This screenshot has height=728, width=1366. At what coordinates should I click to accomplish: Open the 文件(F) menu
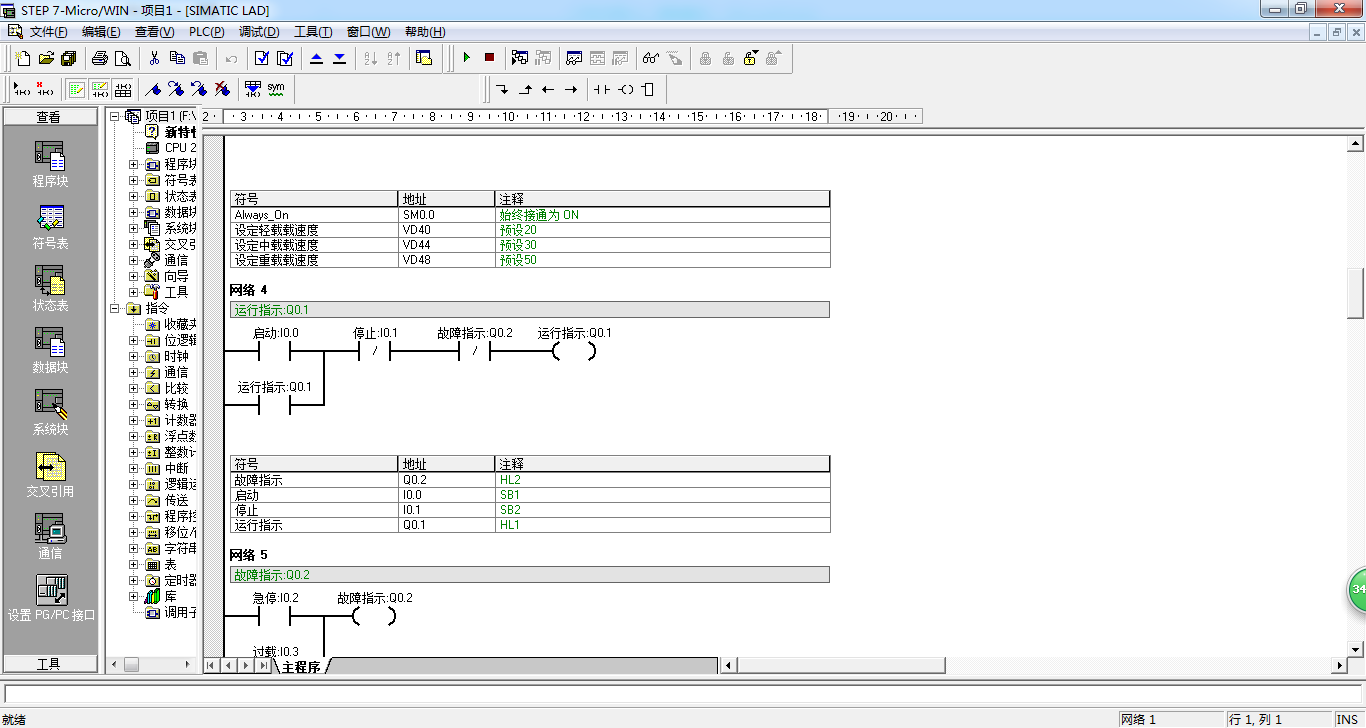pos(48,32)
